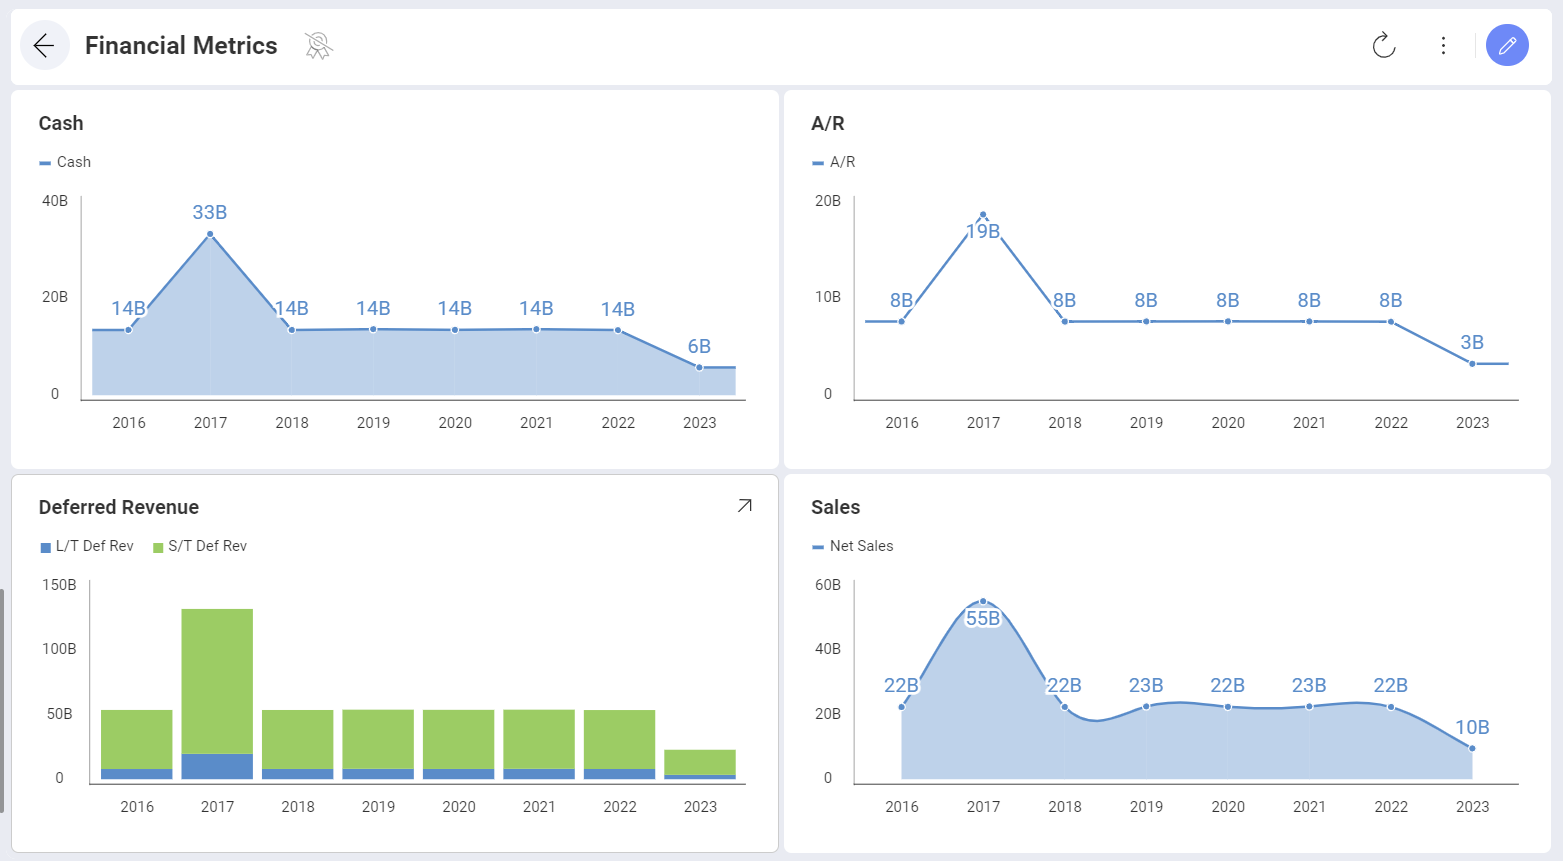Click the left edge scrollbar handle

2,700
